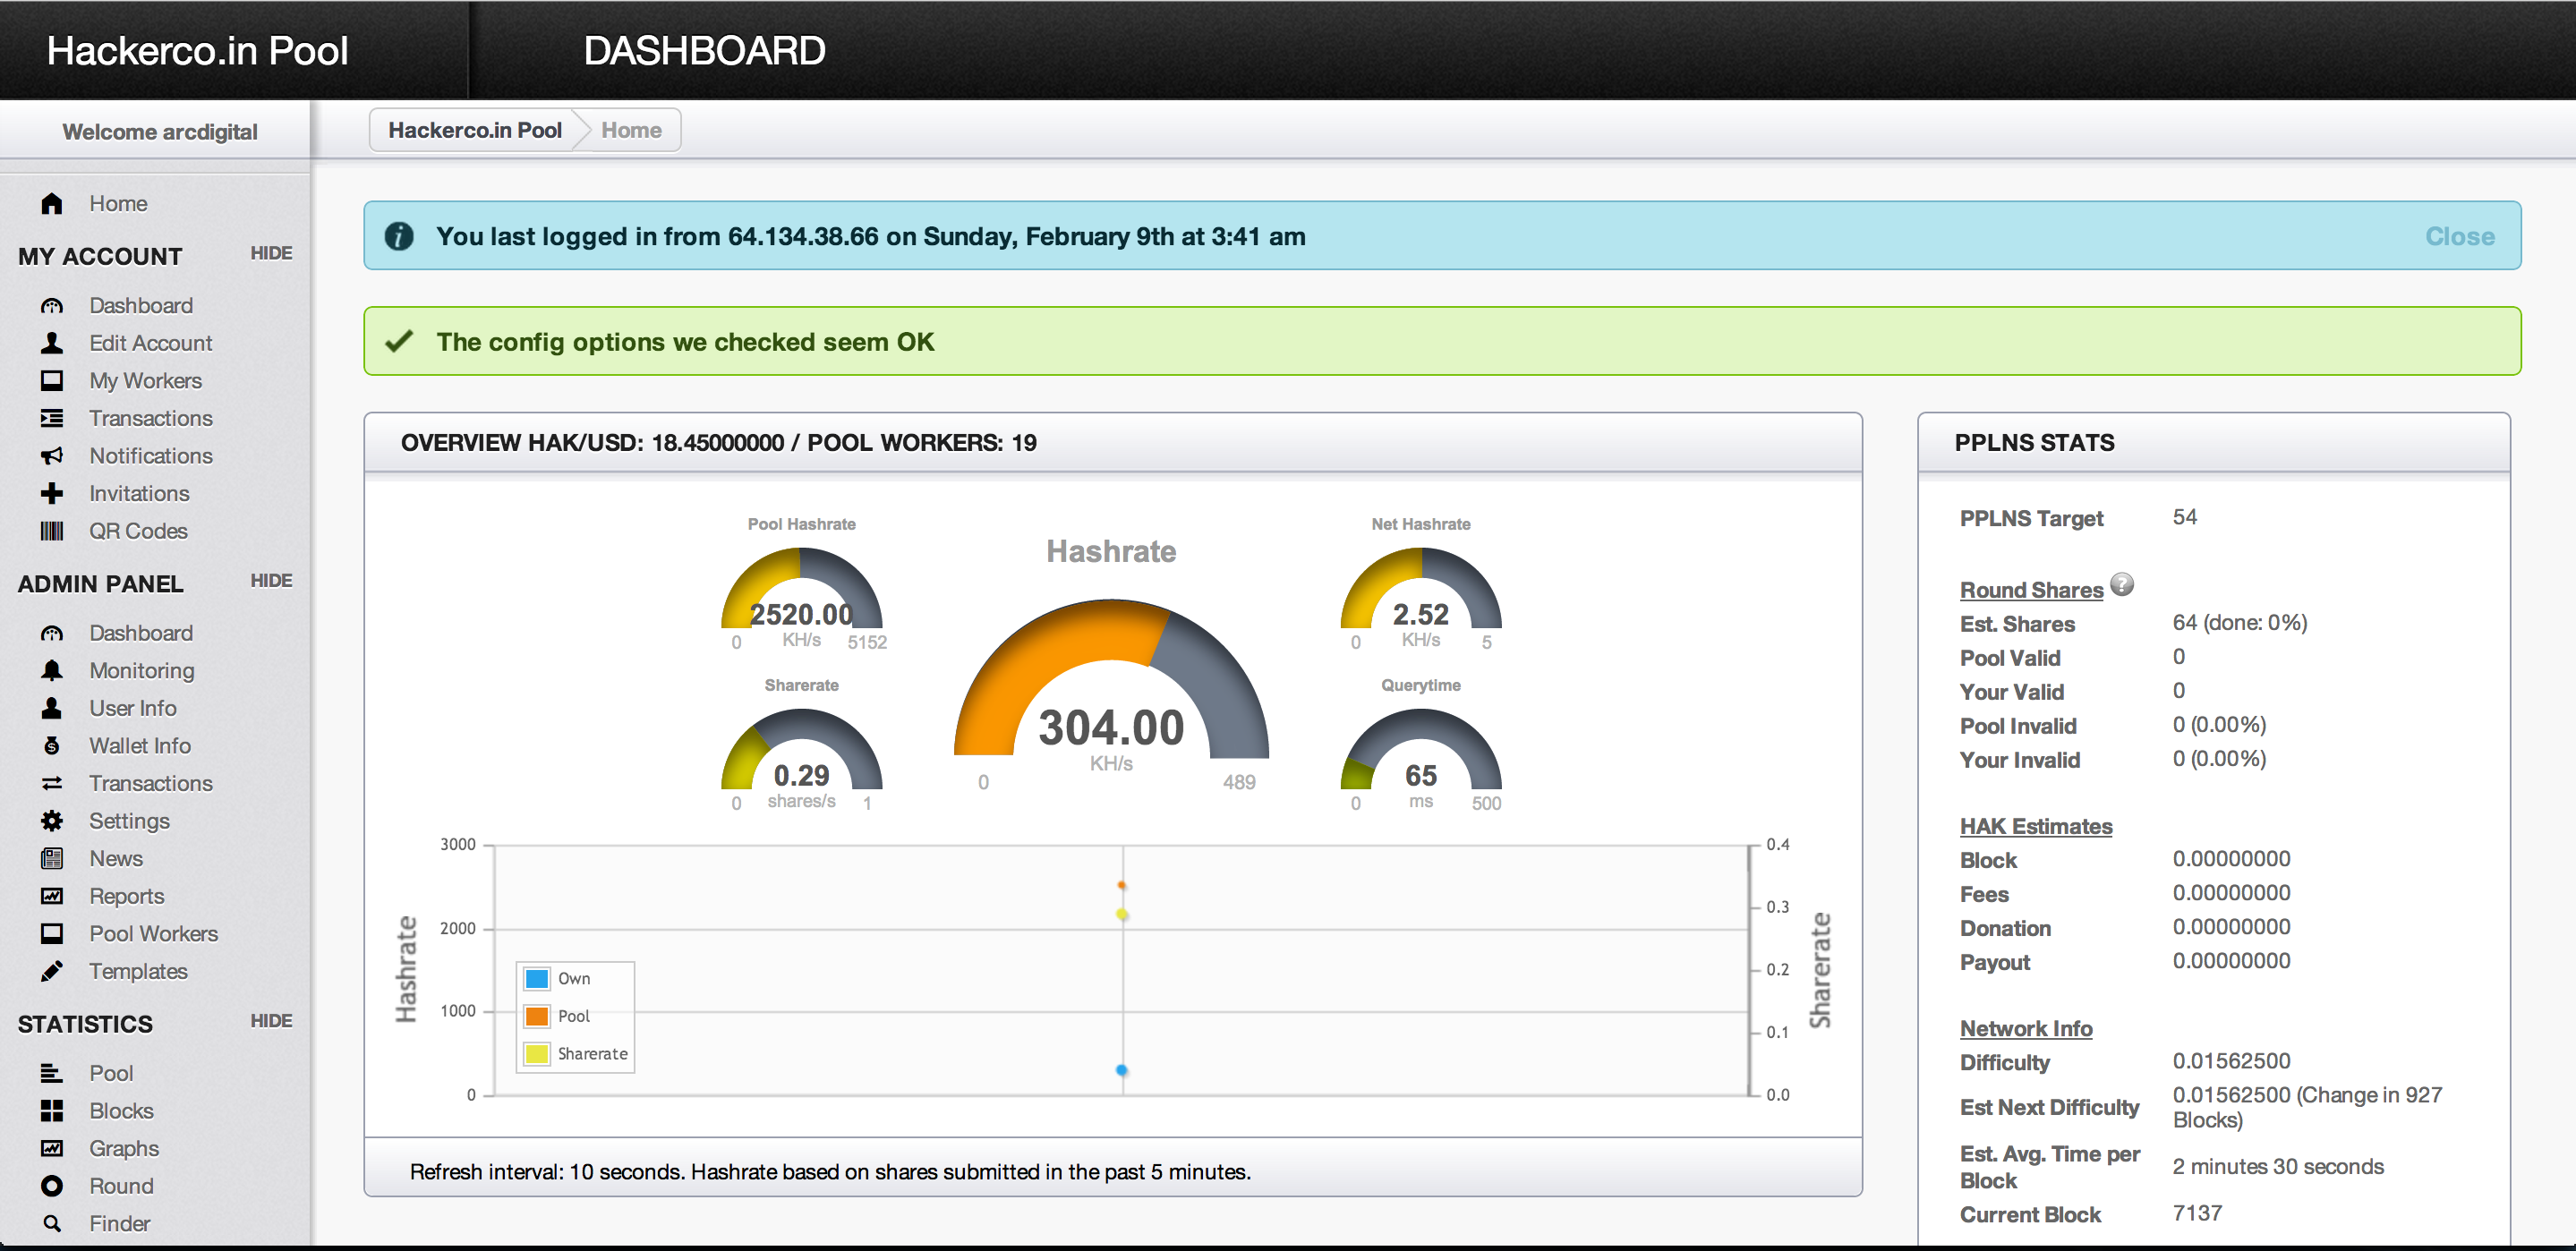
Task: Click the QR Codes barcode icon
Action: pos(52,531)
